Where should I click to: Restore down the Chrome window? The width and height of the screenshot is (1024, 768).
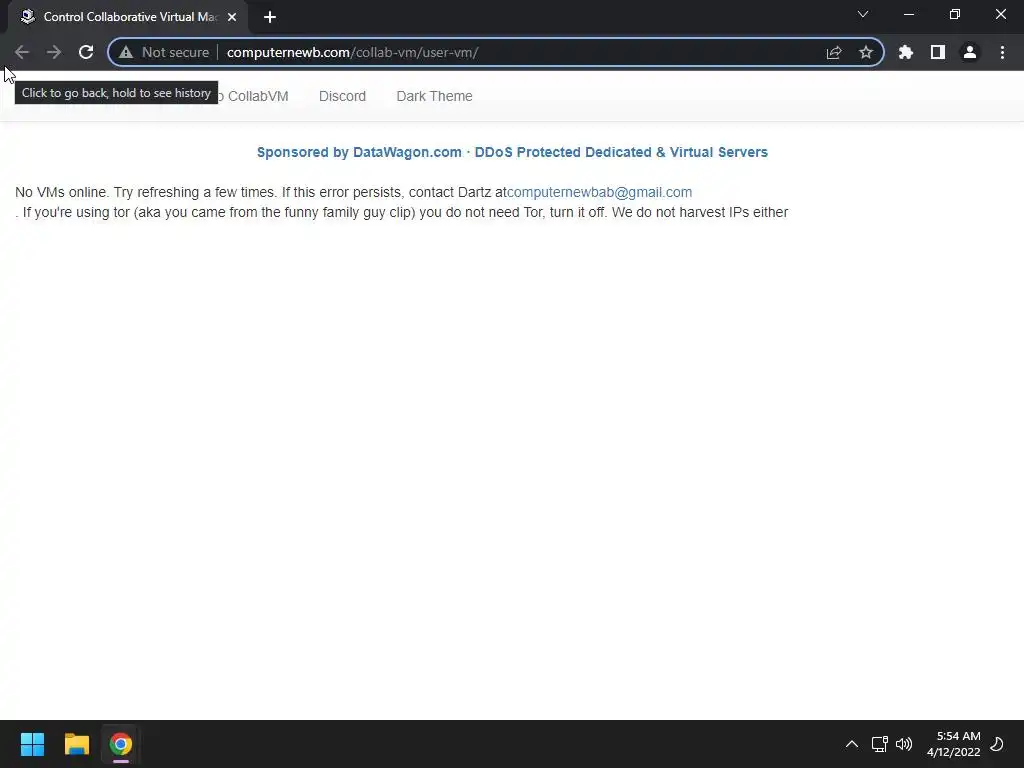pyautogui.click(x=955, y=14)
